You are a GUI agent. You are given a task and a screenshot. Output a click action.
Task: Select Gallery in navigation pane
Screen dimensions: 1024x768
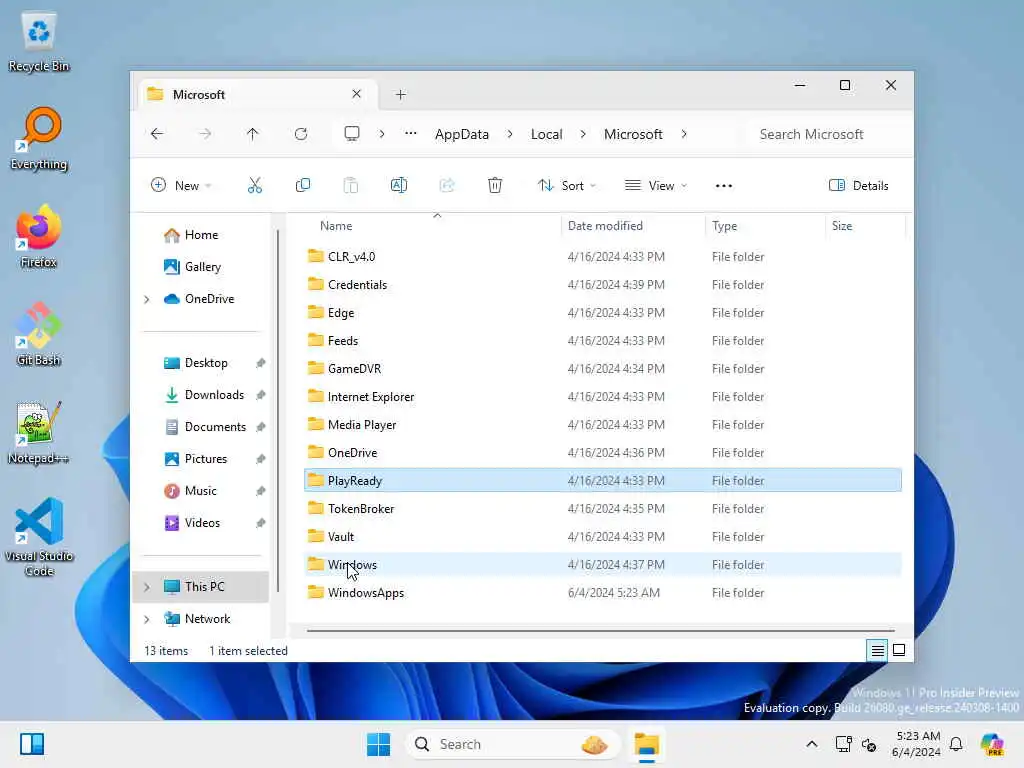[x=202, y=266]
